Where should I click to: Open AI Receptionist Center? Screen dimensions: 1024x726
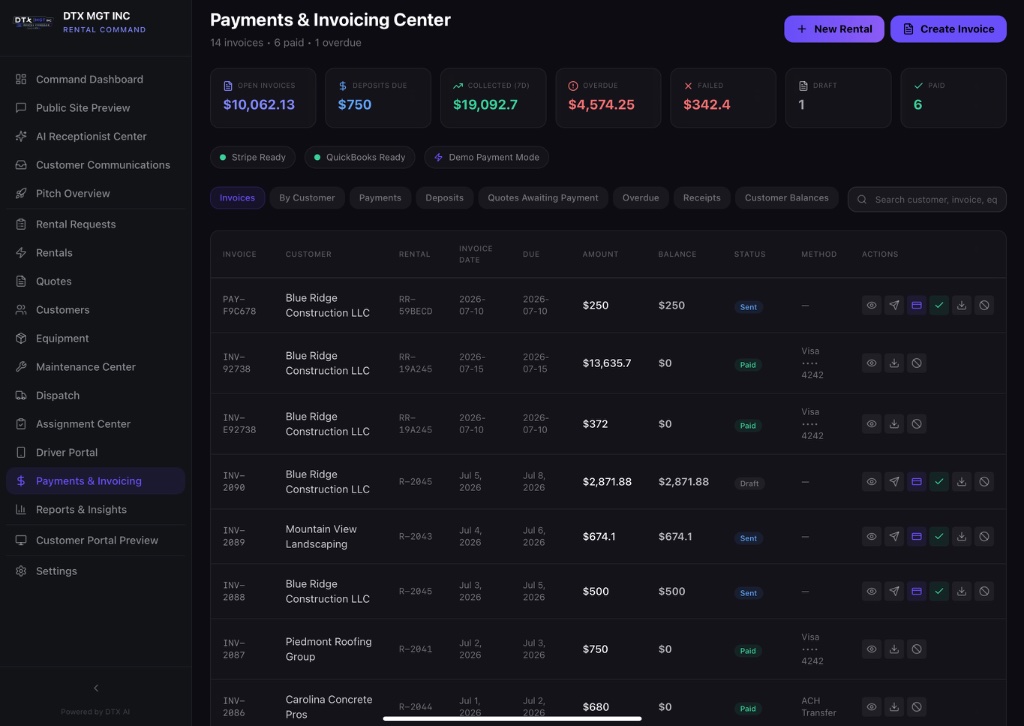pos(95,136)
